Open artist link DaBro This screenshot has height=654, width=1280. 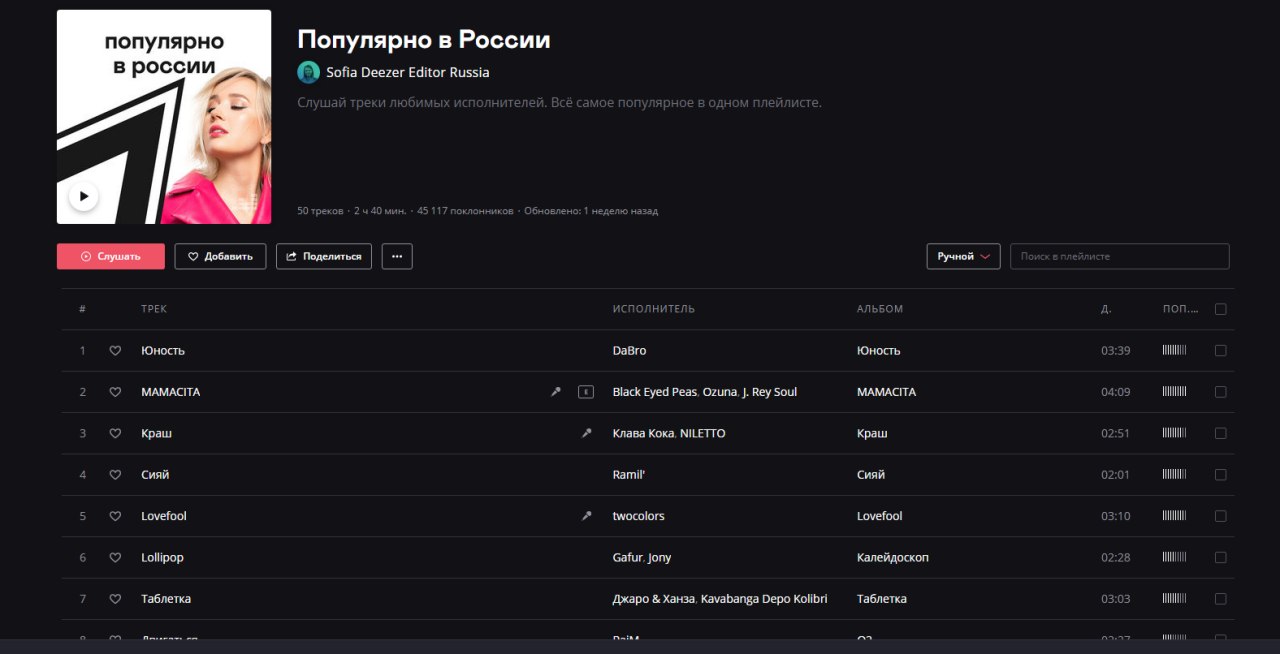point(629,351)
